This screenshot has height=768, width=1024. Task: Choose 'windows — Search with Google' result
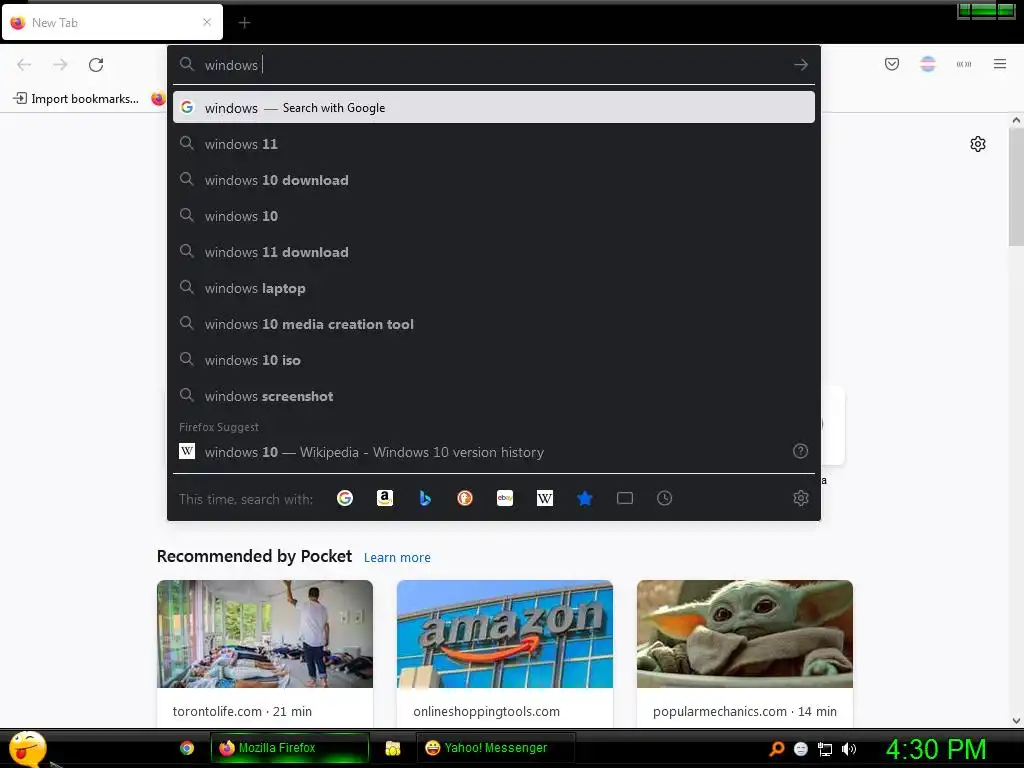click(494, 108)
